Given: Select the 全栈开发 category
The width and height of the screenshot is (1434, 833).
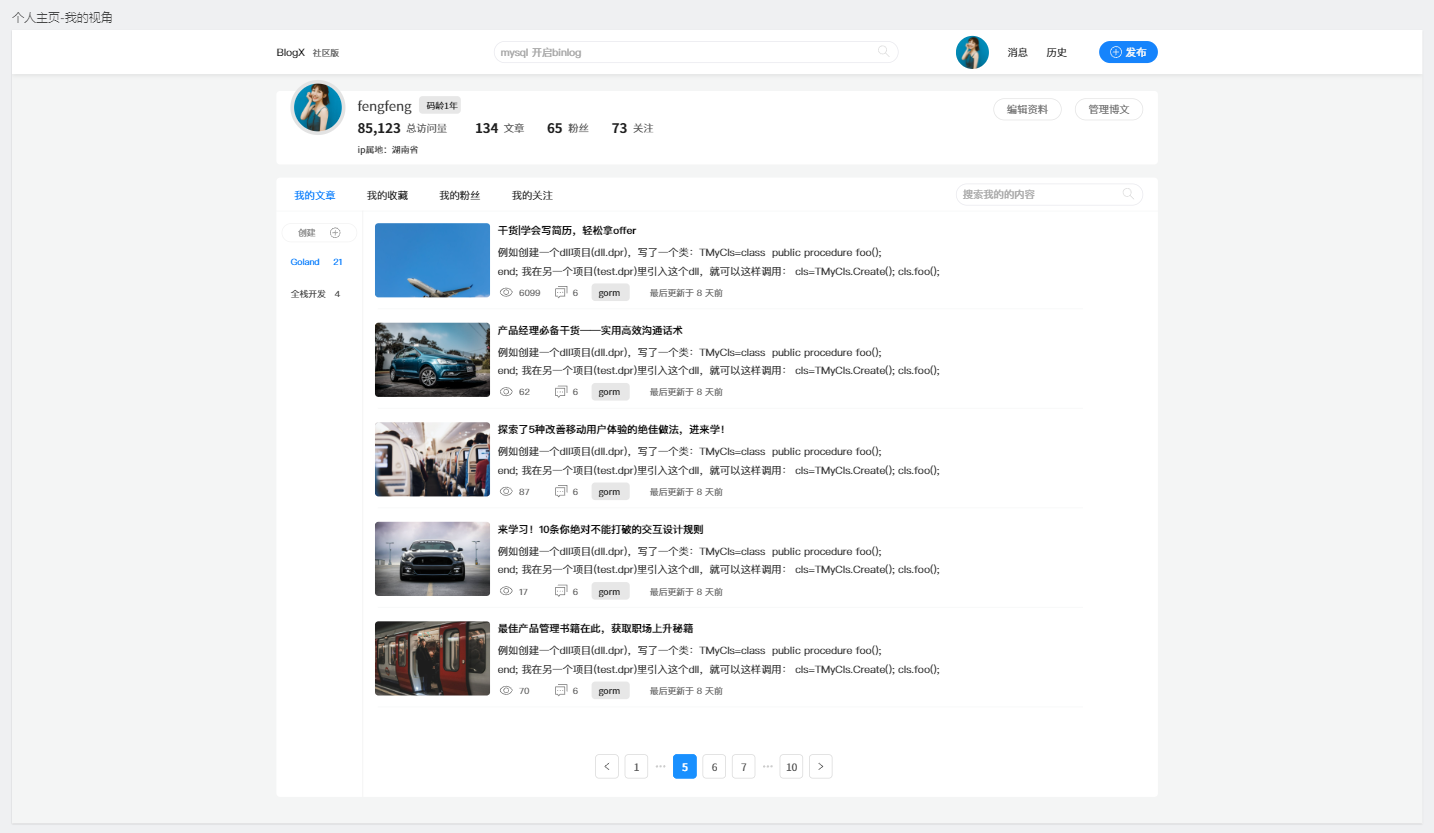Looking at the screenshot, I should pyautogui.click(x=308, y=294).
